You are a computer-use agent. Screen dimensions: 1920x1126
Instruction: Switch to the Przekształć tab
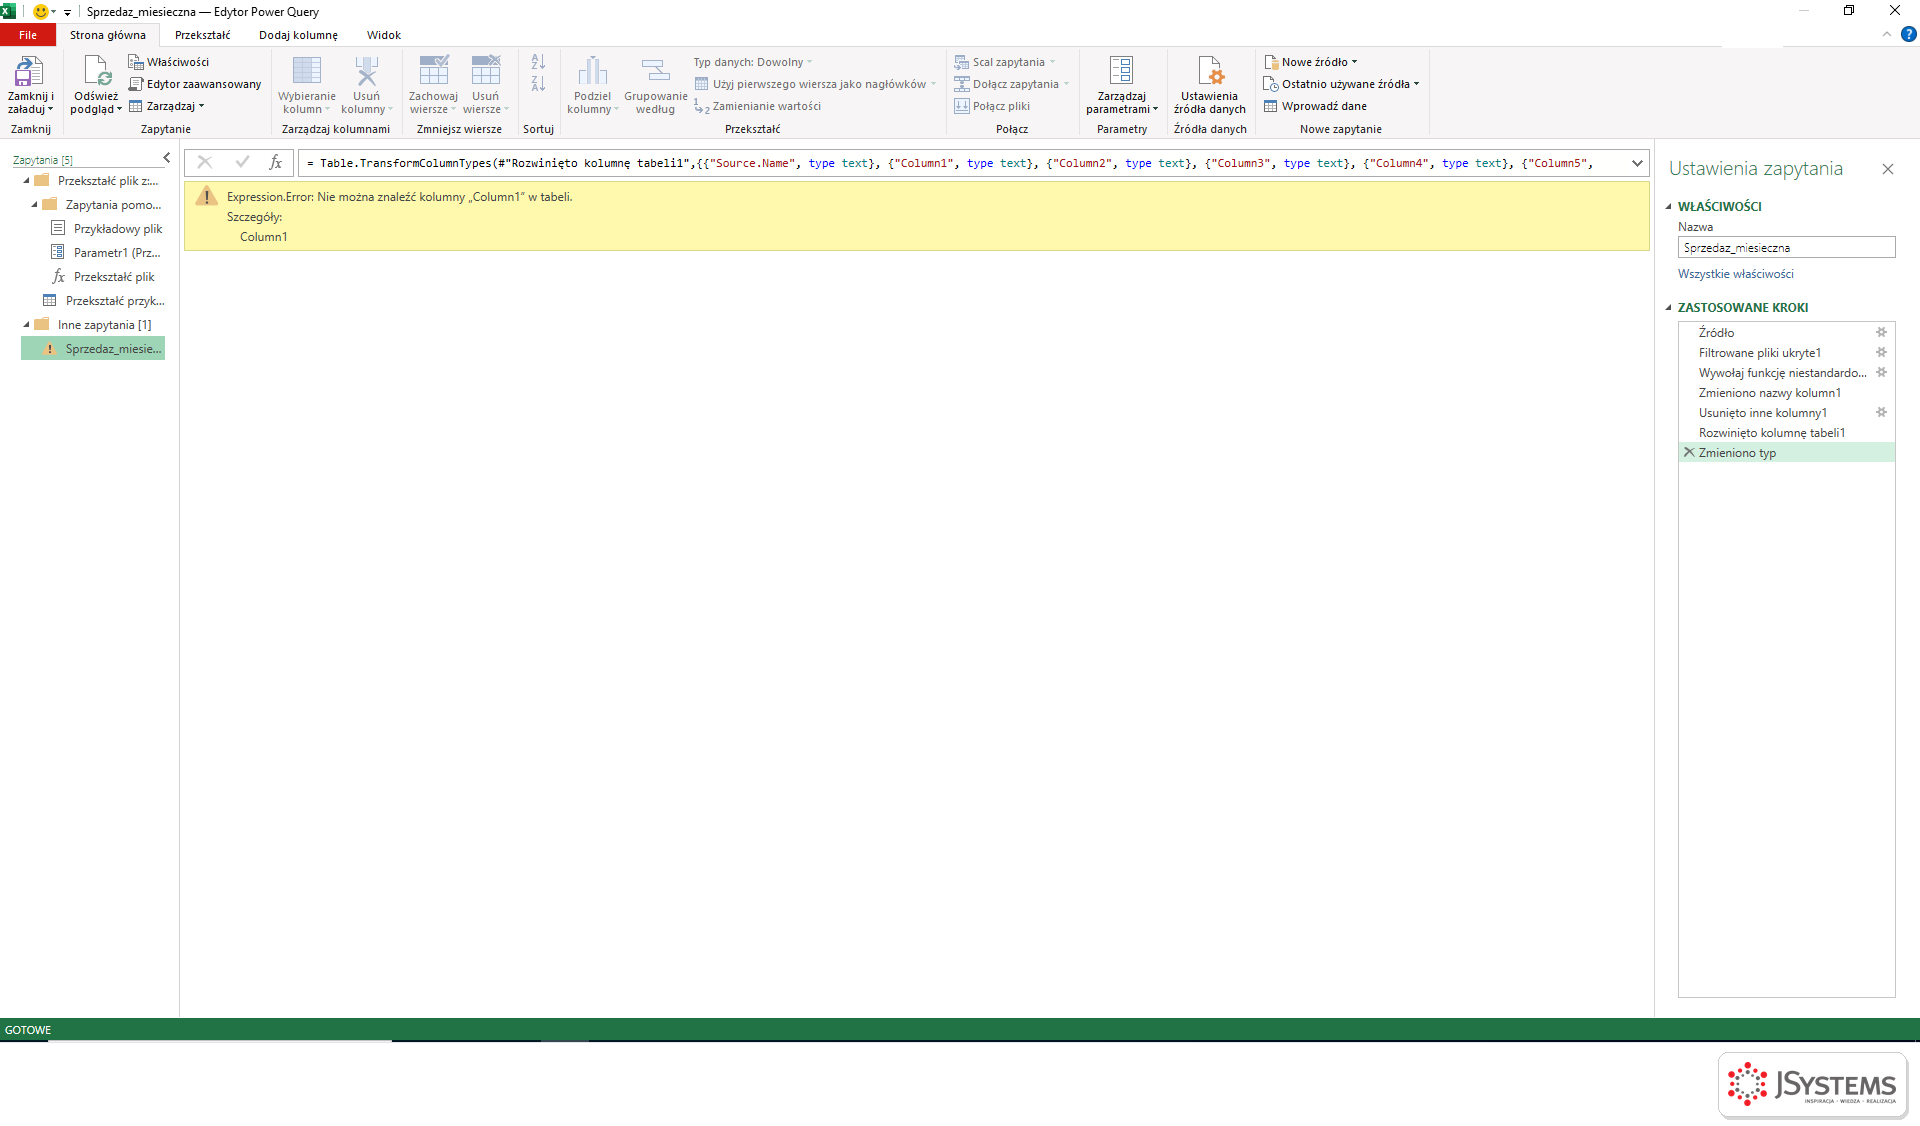pyautogui.click(x=202, y=35)
